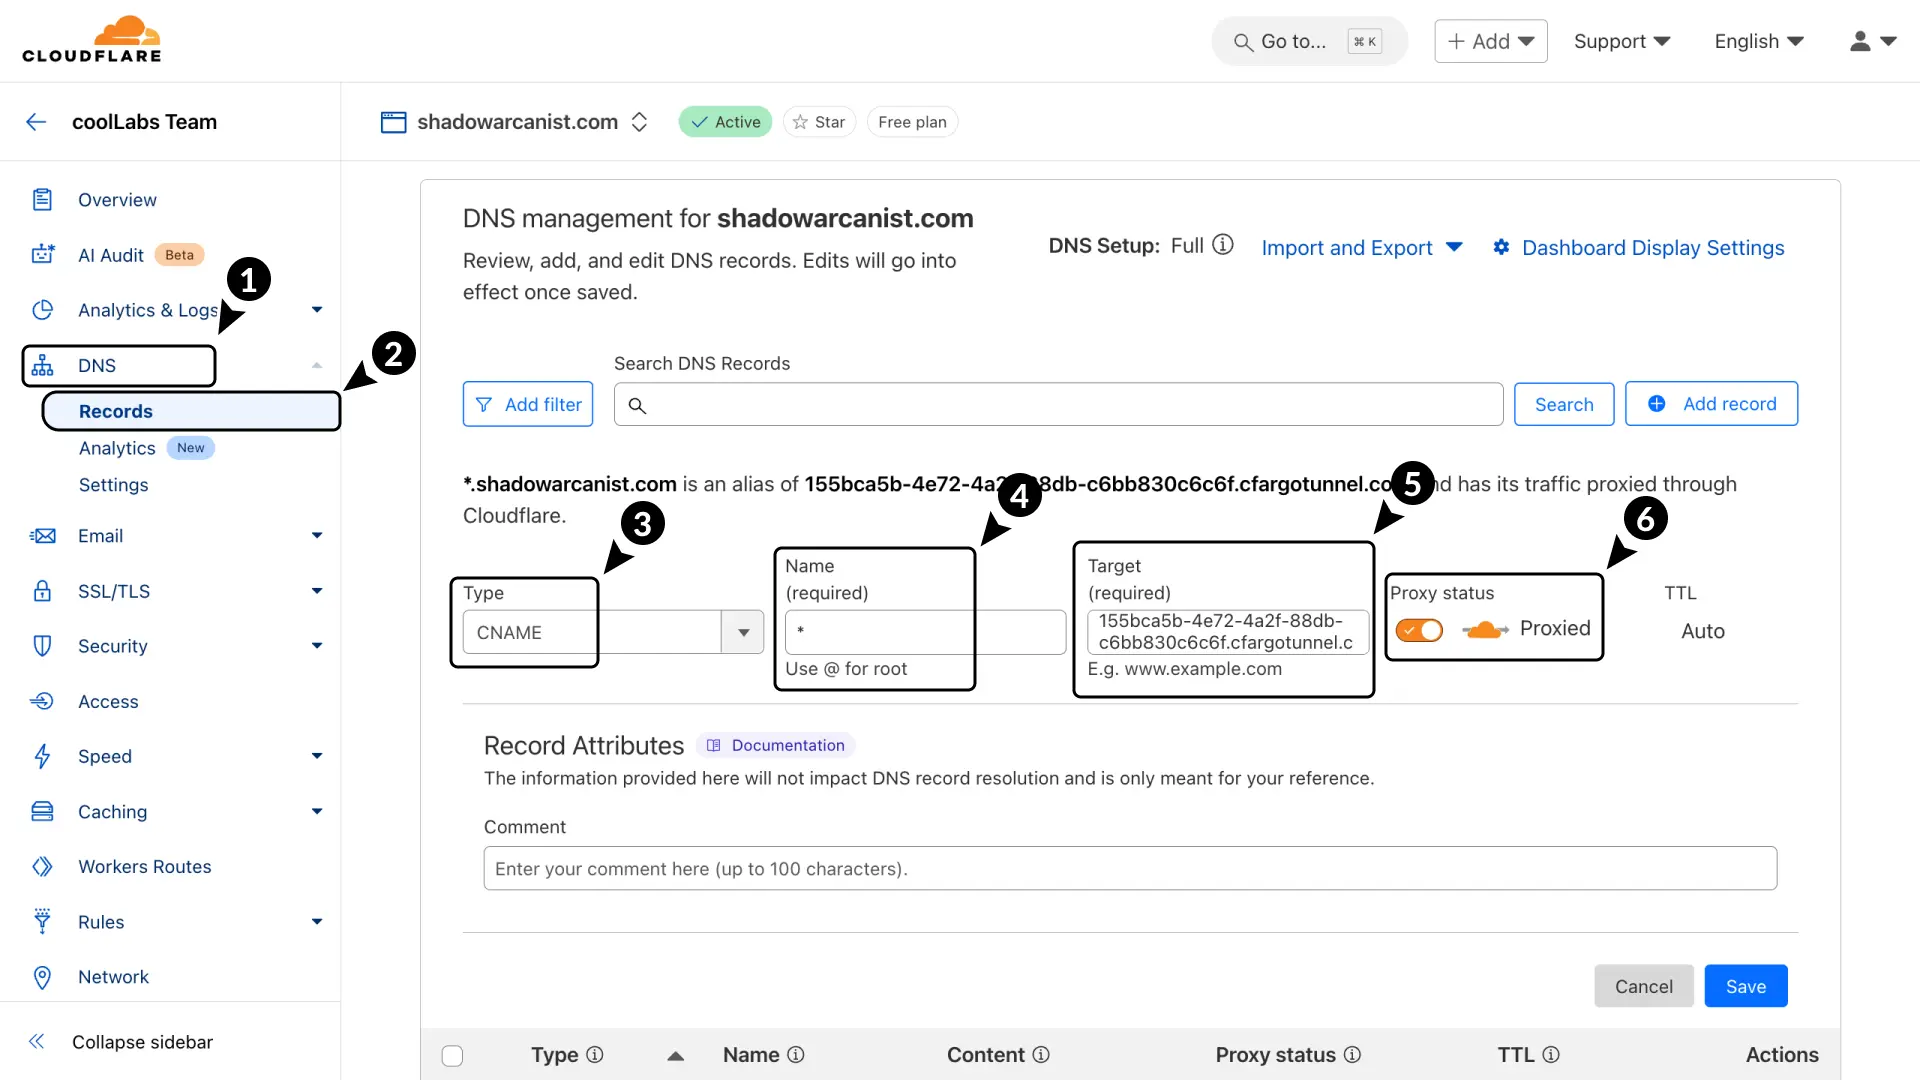The image size is (1920, 1080).
Task: Sort records using the Type column arrow
Action: pos(676,1055)
